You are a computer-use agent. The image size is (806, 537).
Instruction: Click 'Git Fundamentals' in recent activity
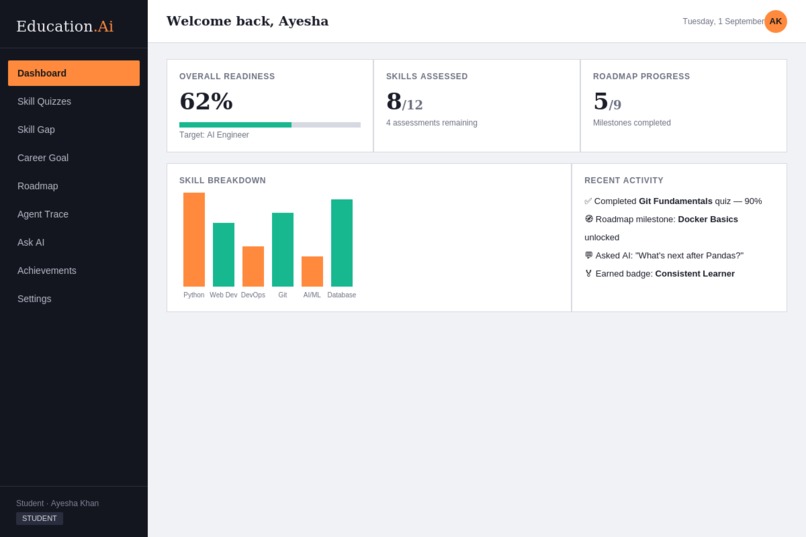coord(675,201)
